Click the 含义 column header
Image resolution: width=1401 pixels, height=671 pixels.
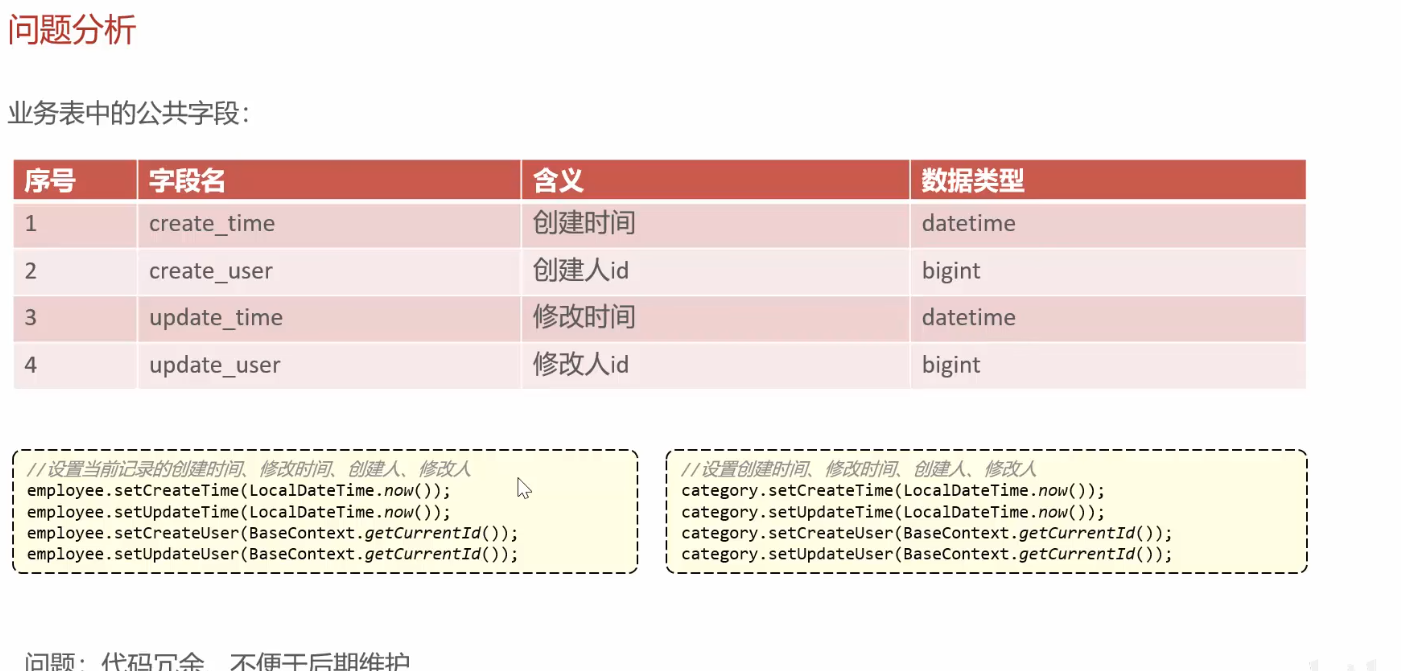[558, 181]
